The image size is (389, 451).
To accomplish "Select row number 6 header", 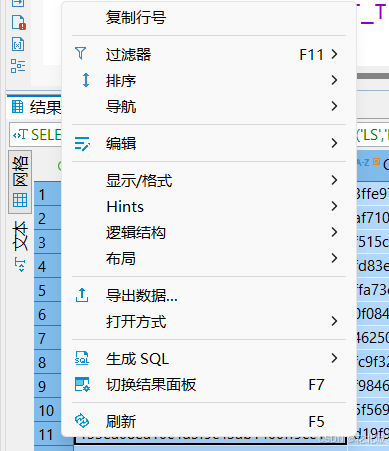I will [48, 314].
